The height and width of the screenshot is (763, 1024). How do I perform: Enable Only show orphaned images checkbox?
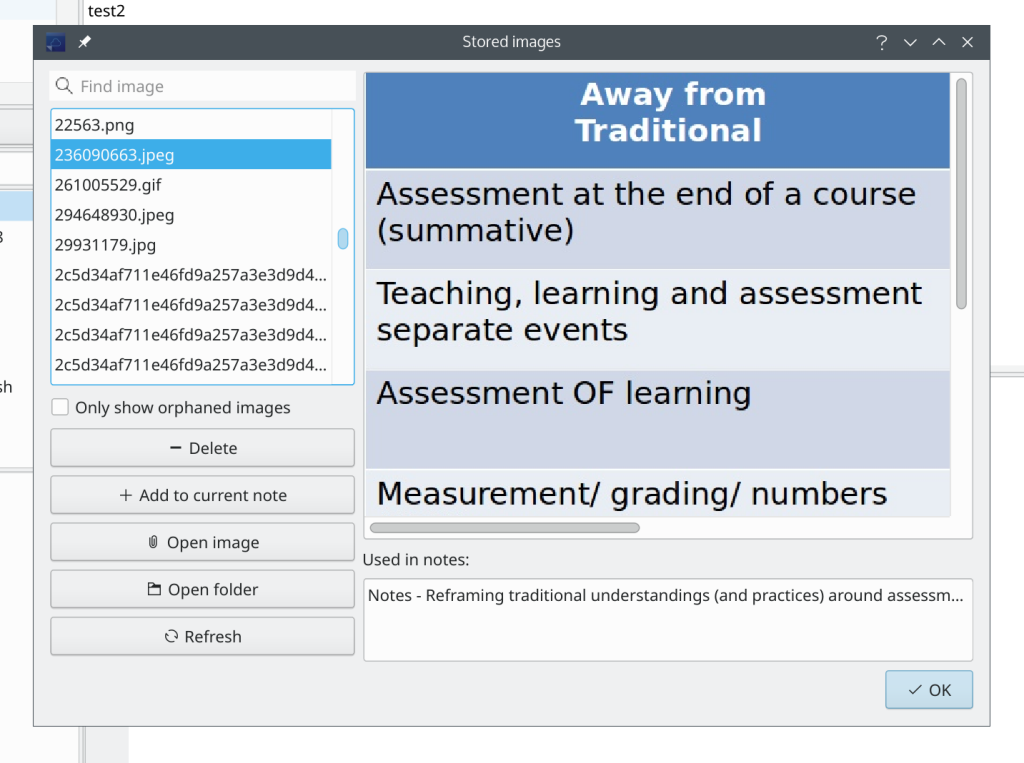click(61, 408)
